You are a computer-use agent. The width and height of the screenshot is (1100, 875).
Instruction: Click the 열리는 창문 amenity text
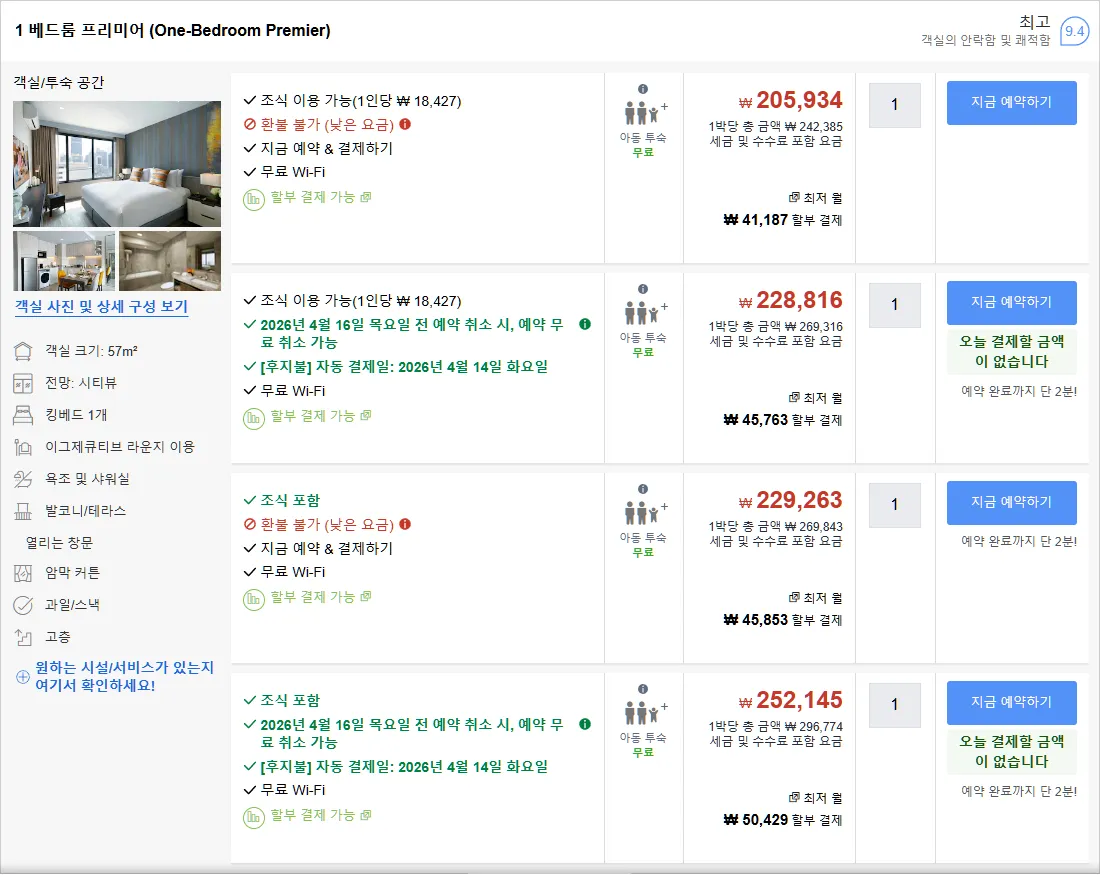tap(60, 543)
